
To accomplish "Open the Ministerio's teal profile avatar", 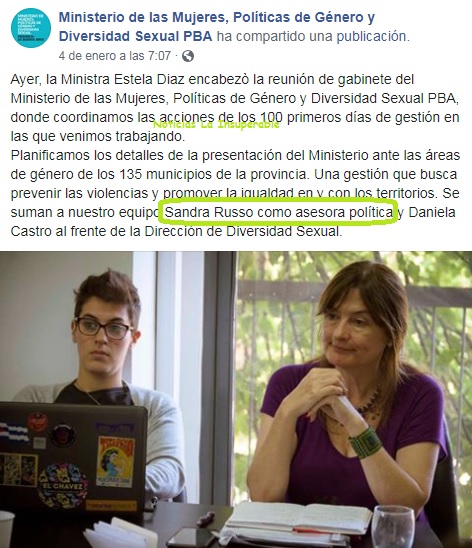I will coord(31,28).
